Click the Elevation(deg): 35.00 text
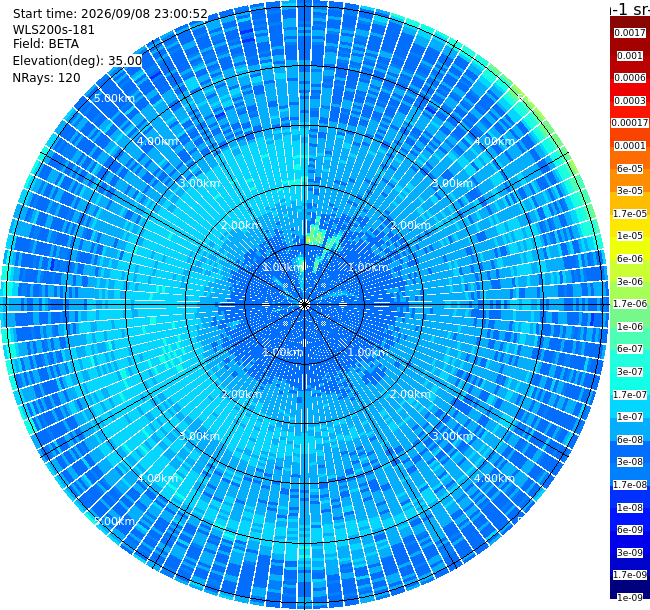Image resolution: width=650 pixels, height=610 pixels. [77, 61]
